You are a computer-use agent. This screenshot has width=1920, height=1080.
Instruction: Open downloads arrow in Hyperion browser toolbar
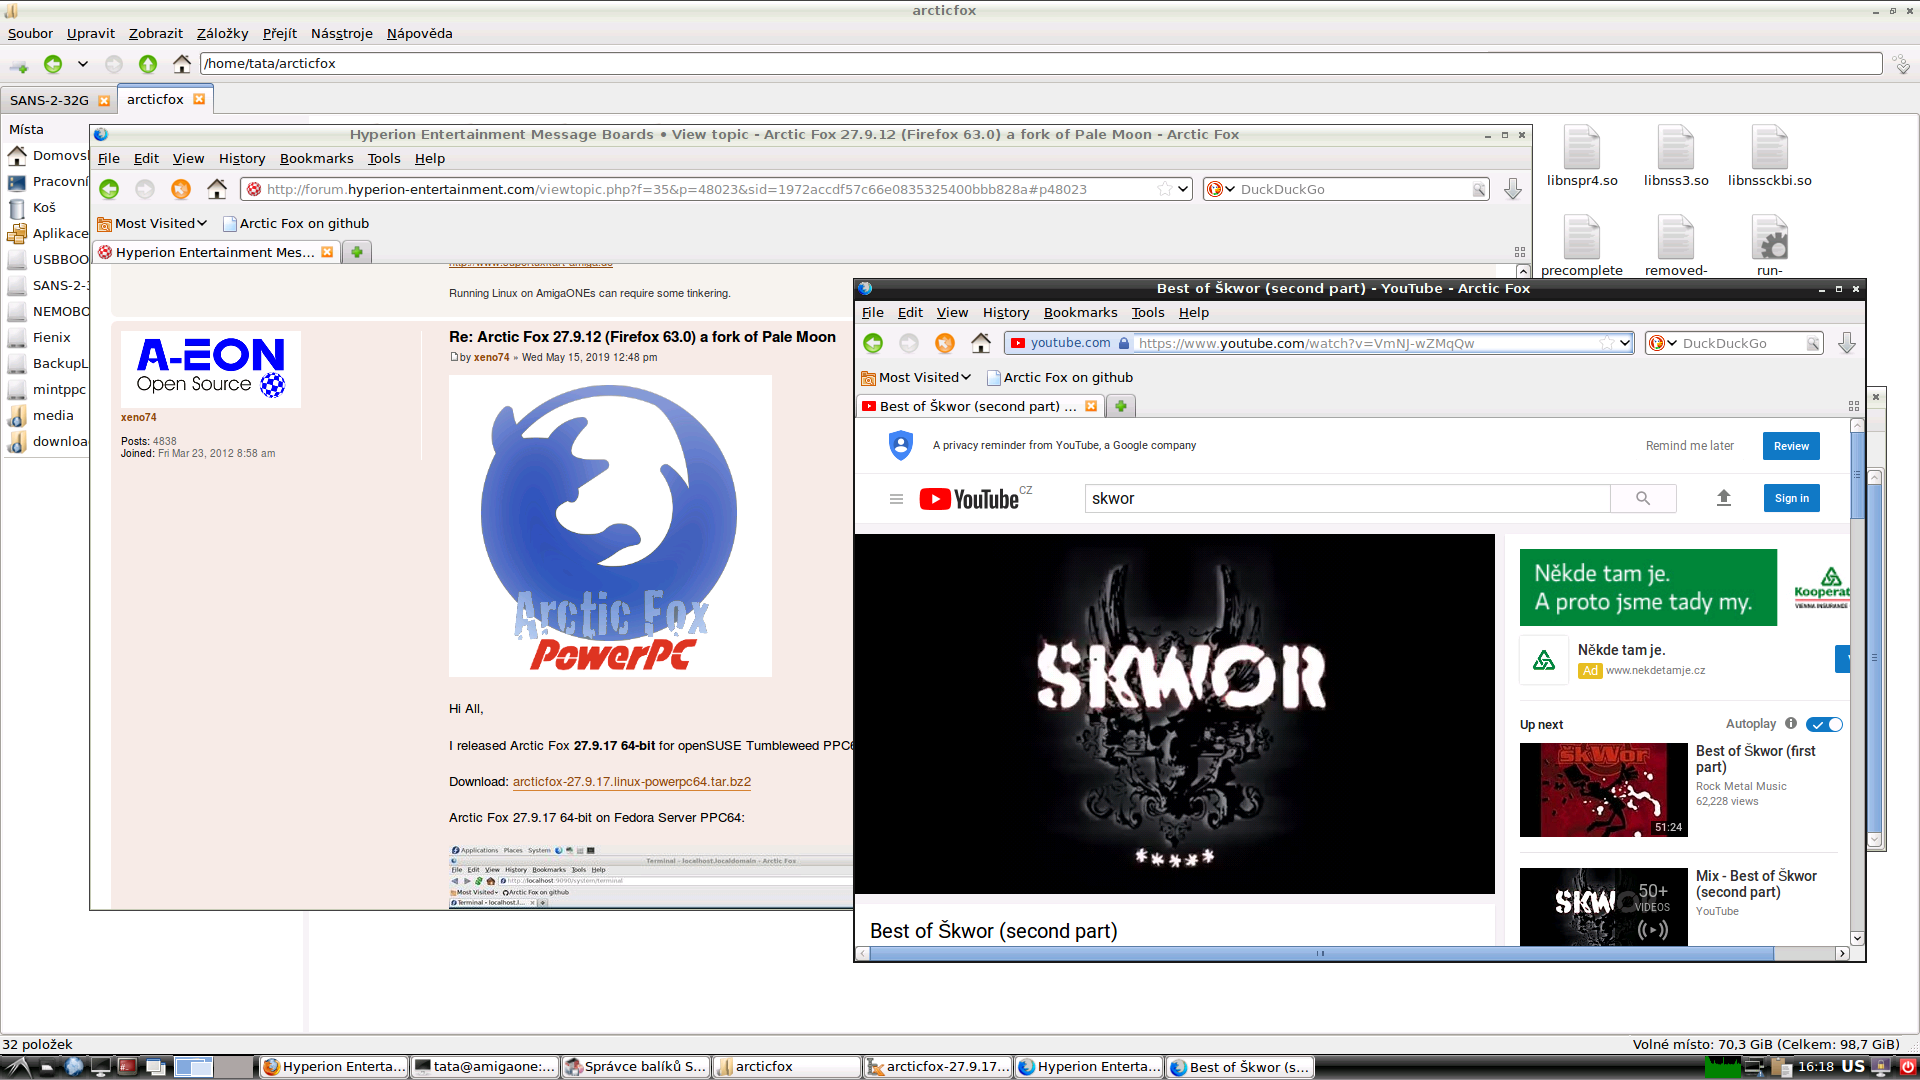pos(1512,189)
